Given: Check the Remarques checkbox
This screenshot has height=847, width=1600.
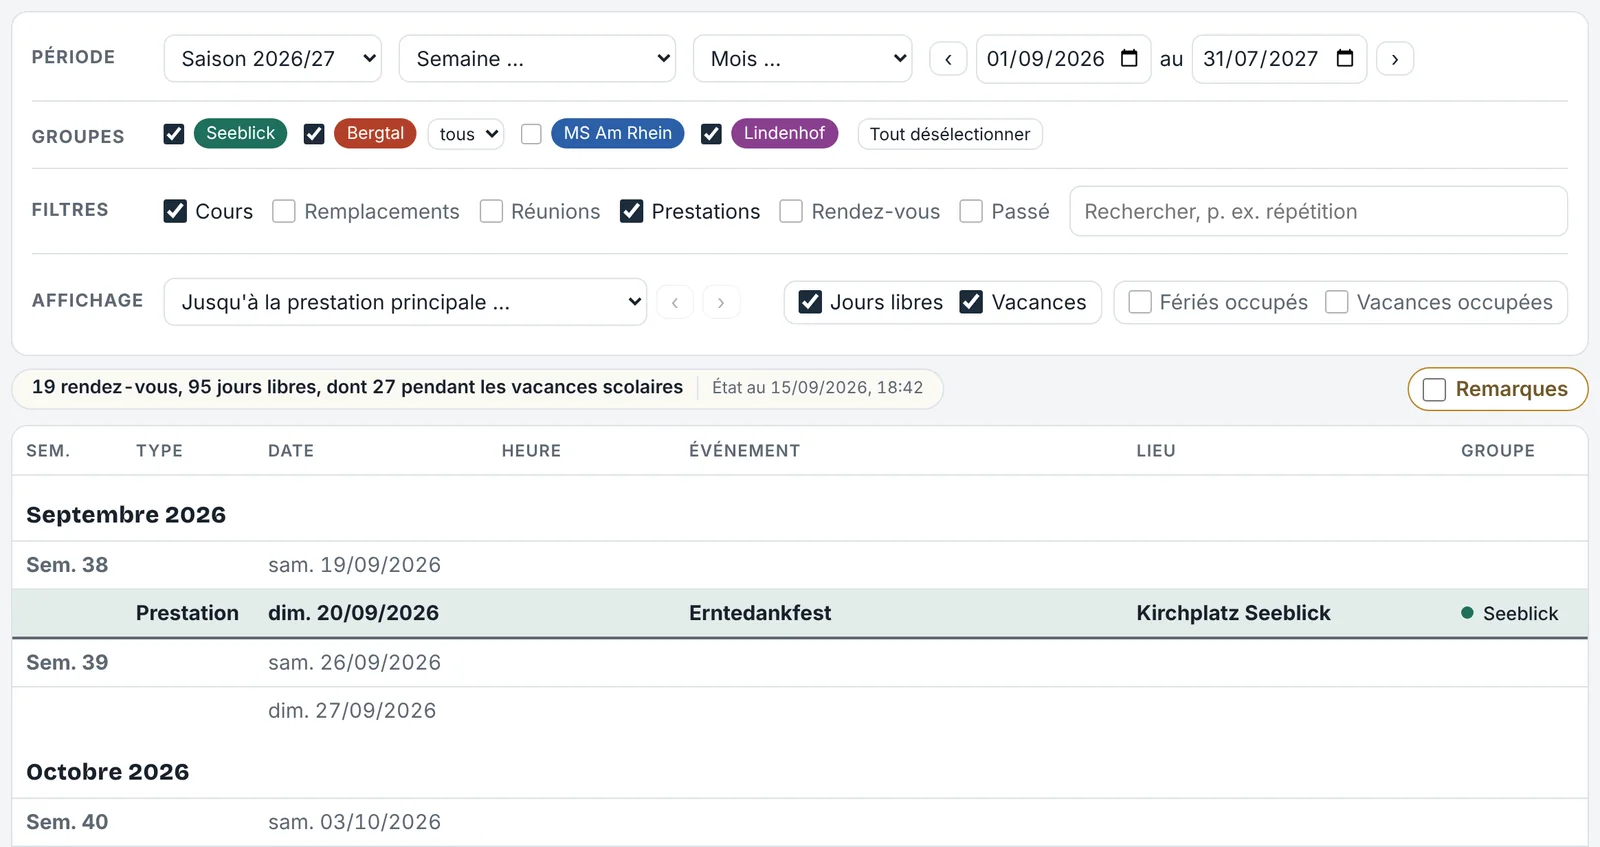Looking at the screenshot, I should click(1434, 389).
